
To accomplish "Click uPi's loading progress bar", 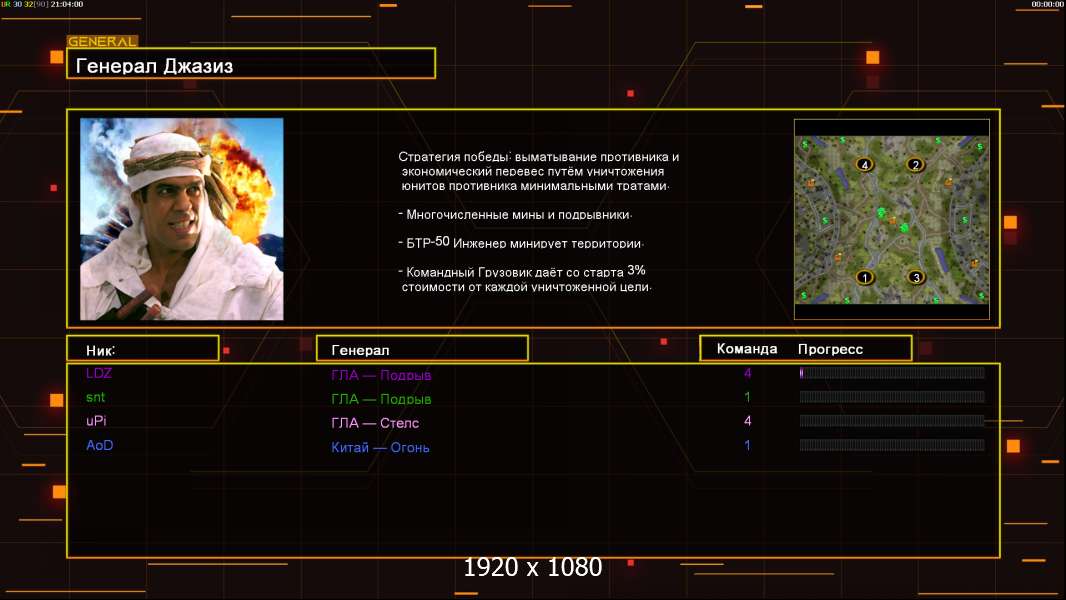I will [x=892, y=421].
